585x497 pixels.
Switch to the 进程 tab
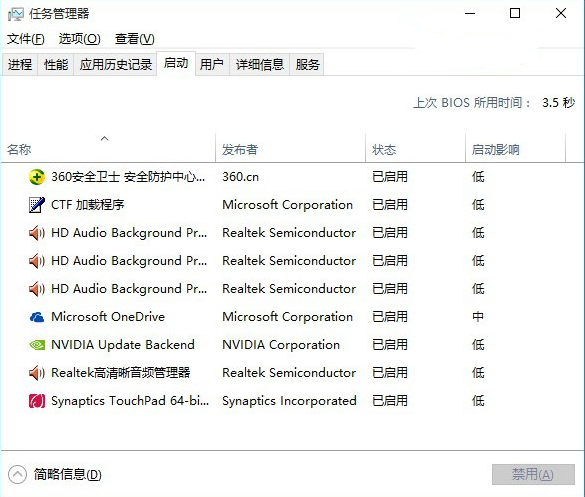point(19,65)
